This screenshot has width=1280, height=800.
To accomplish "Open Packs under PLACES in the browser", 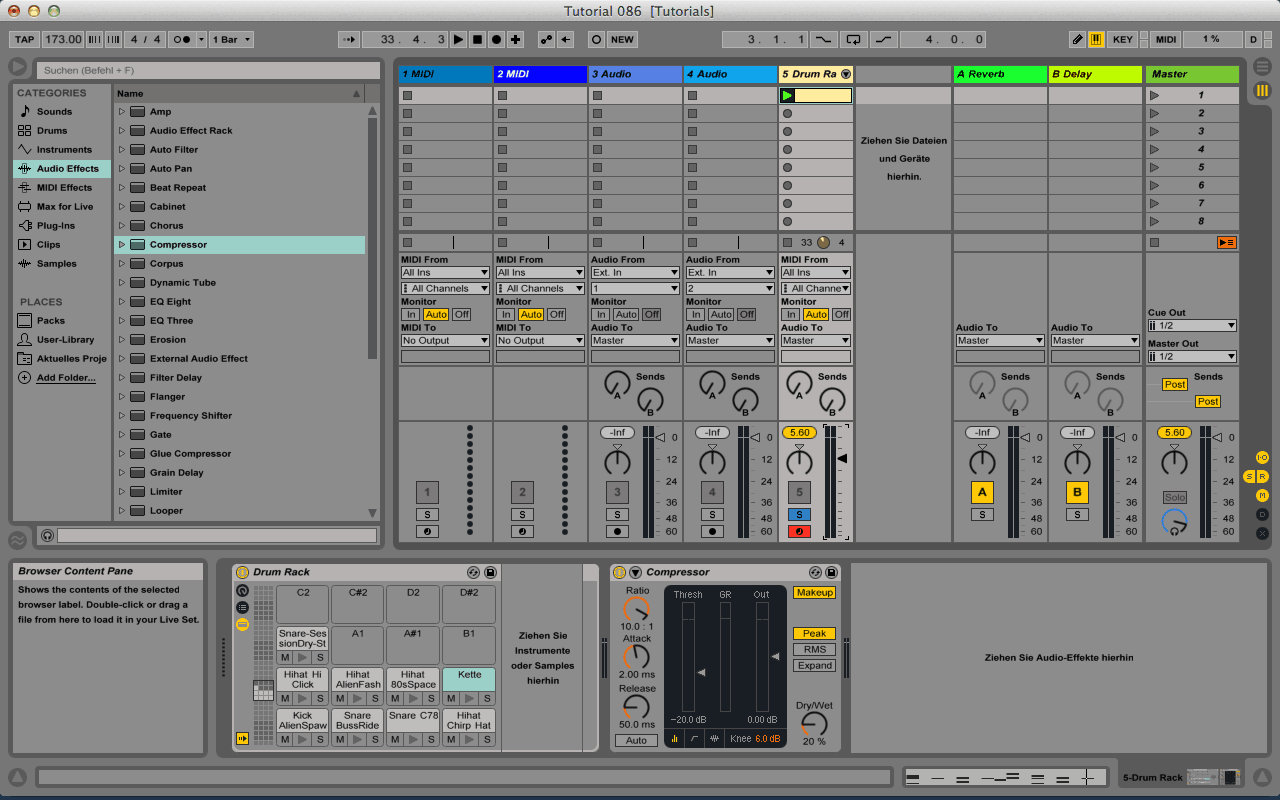I will pyautogui.click(x=52, y=322).
